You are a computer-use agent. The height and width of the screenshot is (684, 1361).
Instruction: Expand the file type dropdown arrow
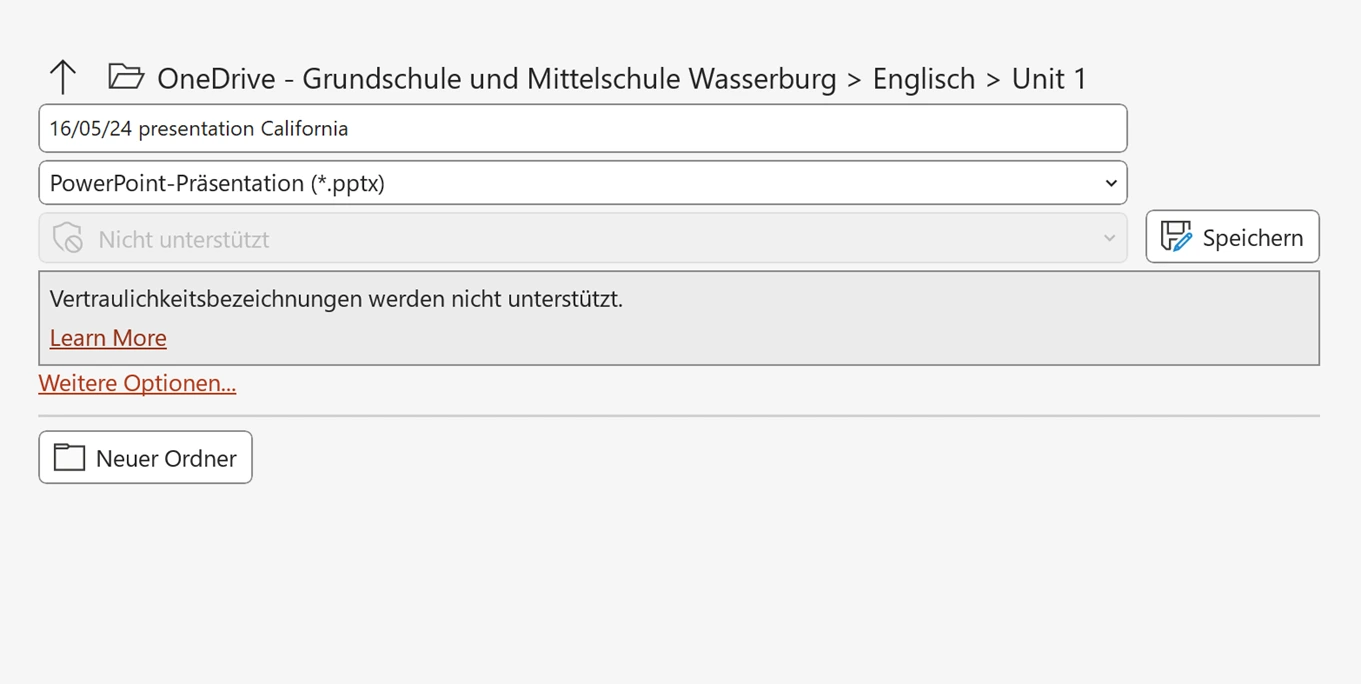click(1110, 183)
